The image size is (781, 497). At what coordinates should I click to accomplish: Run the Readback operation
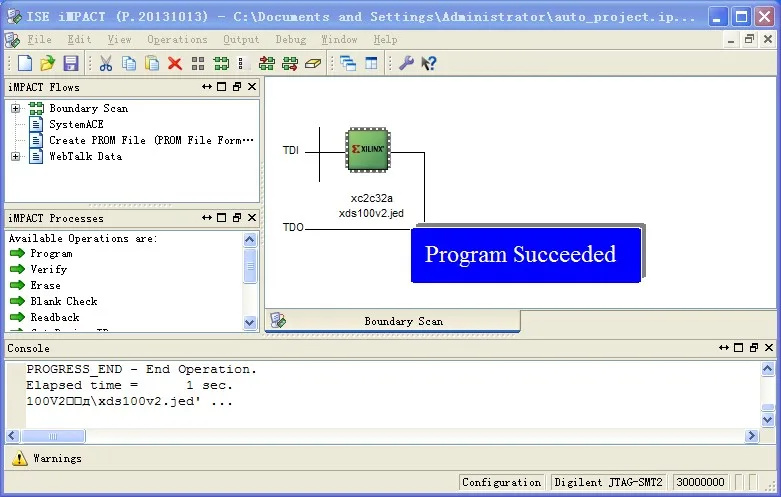[55, 317]
